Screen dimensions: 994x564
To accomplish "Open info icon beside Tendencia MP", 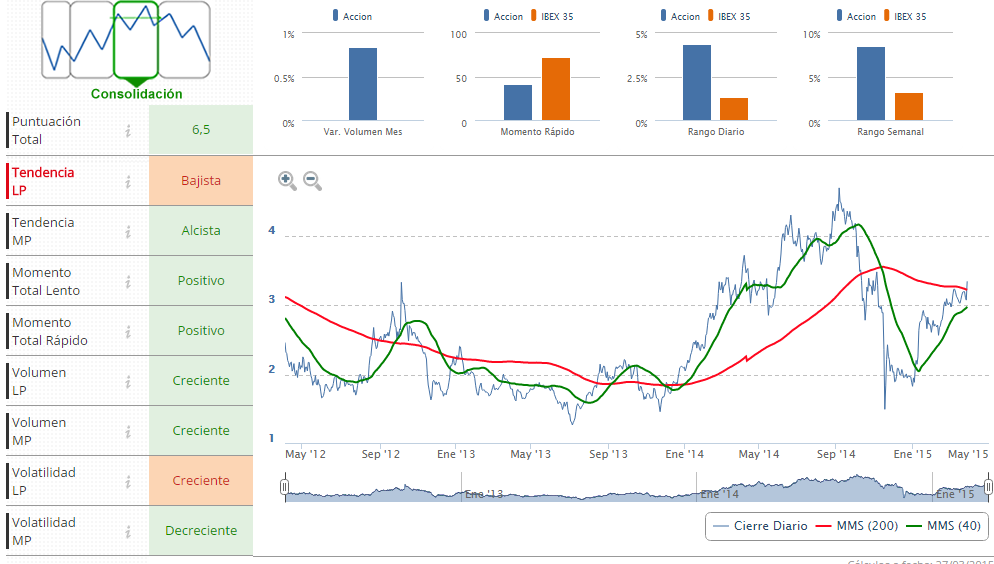I will click(128, 231).
